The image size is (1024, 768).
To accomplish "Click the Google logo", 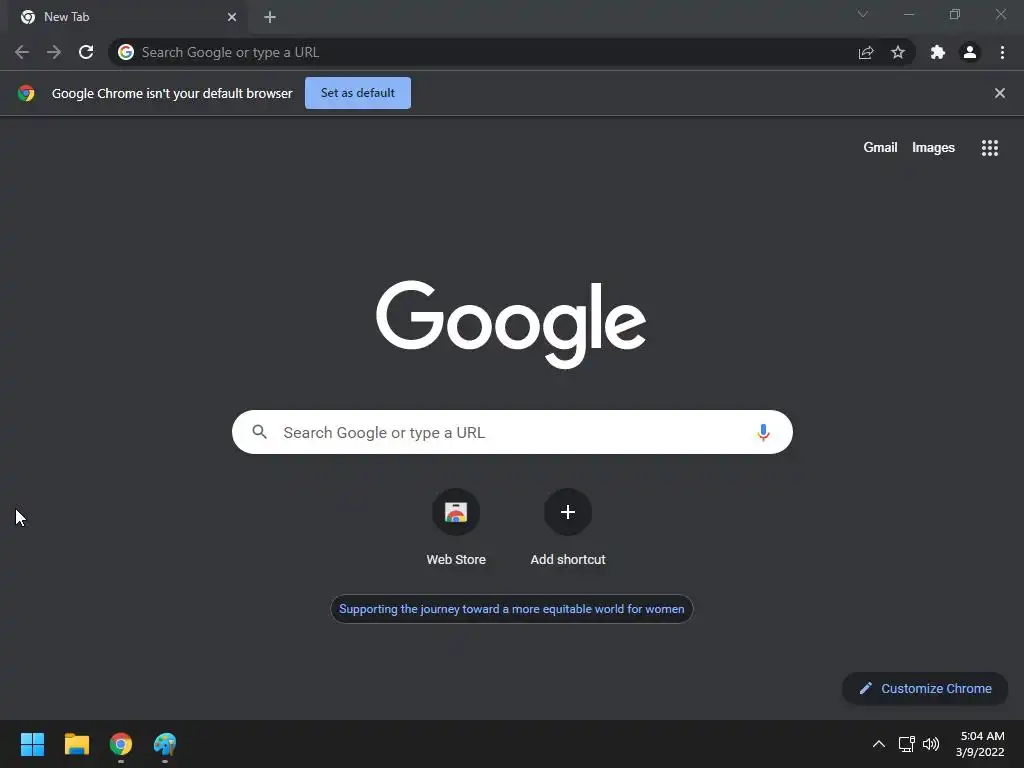I will pos(511,324).
